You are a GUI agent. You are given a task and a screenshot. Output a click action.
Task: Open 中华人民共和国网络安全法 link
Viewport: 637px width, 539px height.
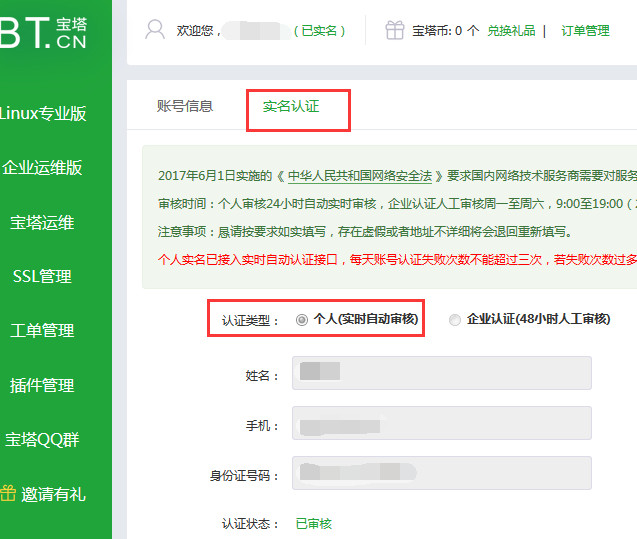click(x=360, y=176)
